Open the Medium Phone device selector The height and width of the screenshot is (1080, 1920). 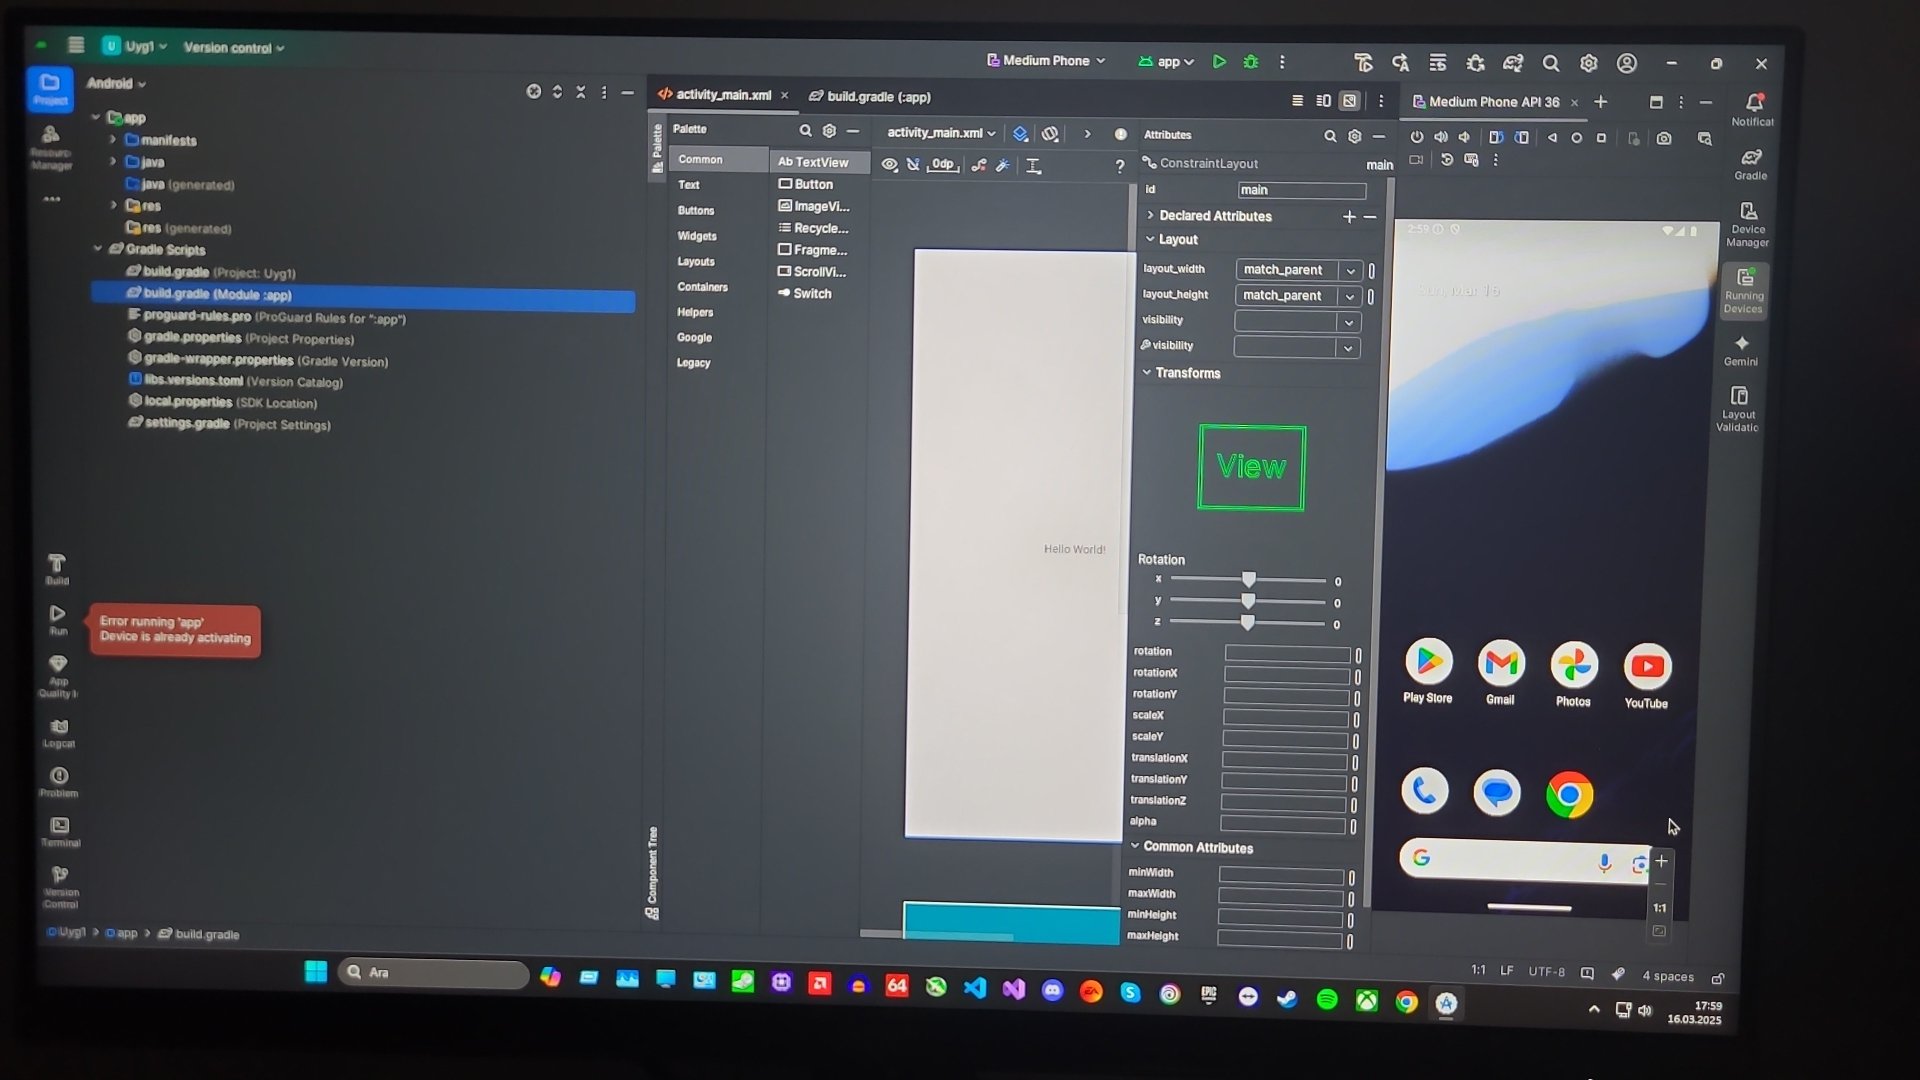coord(1046,61)
